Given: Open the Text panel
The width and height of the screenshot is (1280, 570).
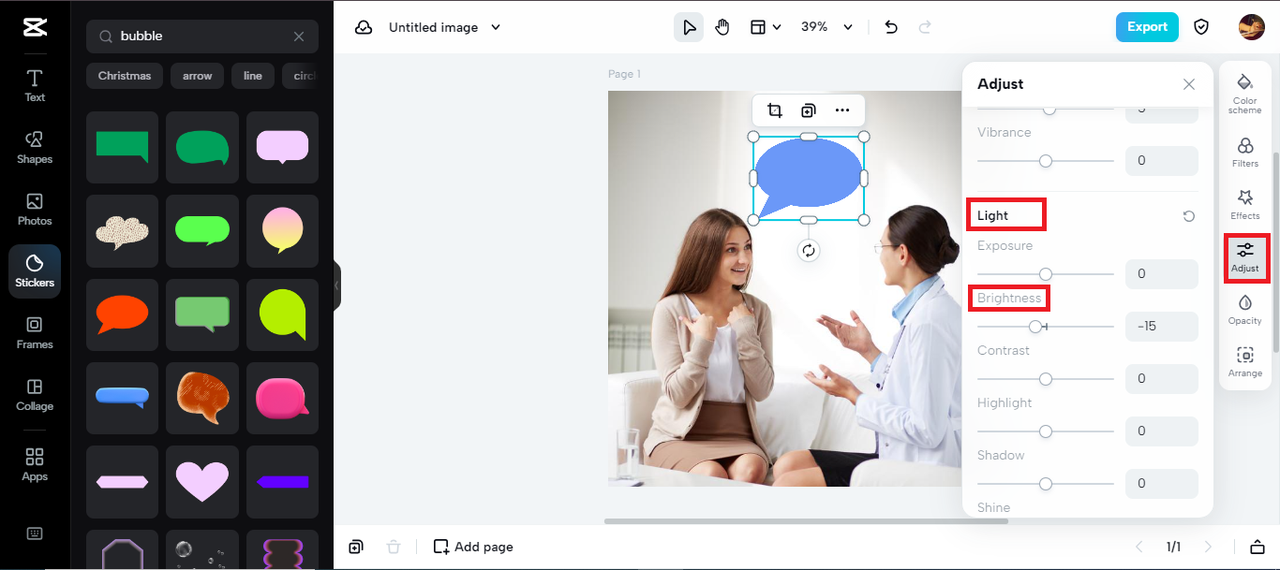Looking at the screenshot, I should point(35,86).
